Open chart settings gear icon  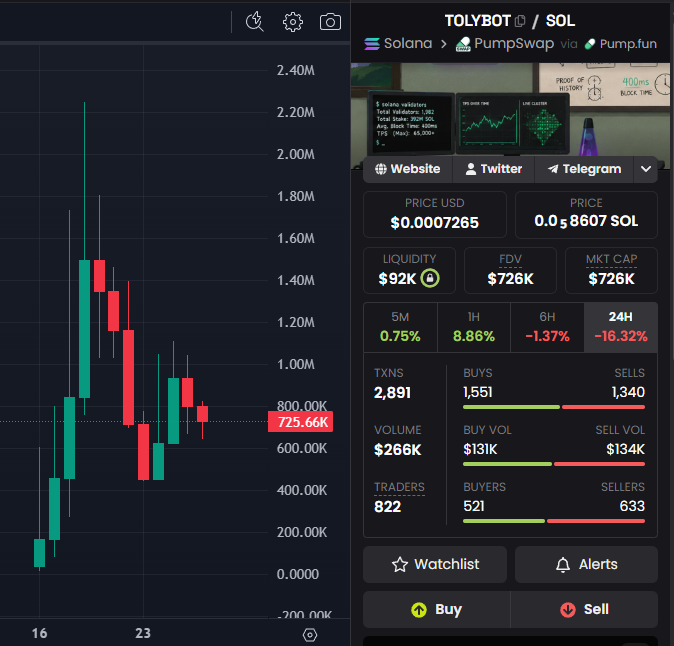tap(293, 22)
